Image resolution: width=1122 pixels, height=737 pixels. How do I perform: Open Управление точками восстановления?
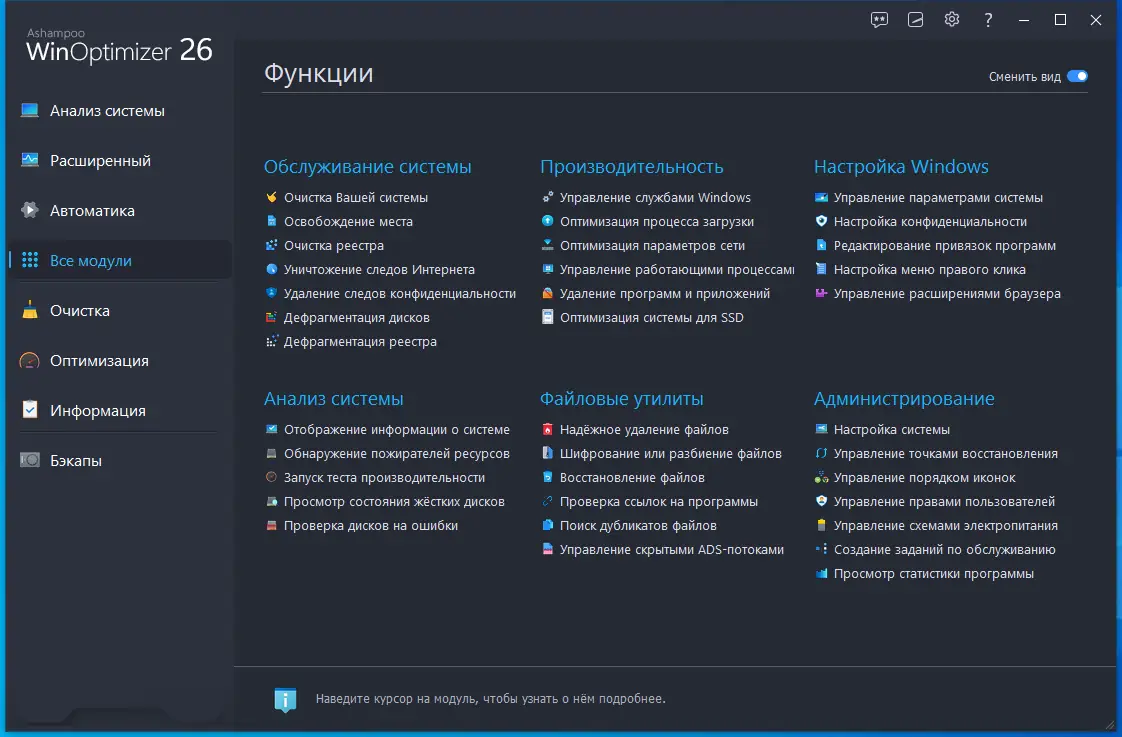click(945, 454)
